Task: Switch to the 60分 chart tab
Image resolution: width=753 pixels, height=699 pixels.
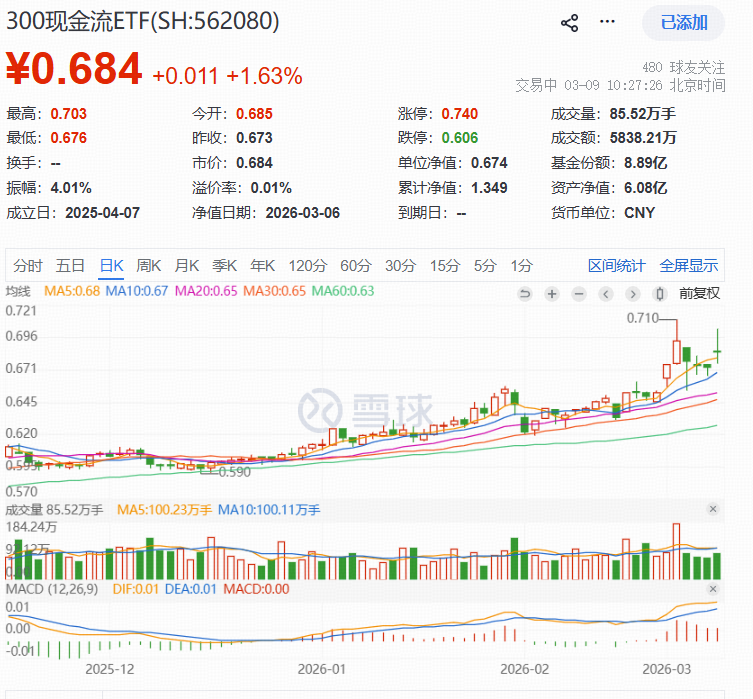Action: [x=355, y=265]
